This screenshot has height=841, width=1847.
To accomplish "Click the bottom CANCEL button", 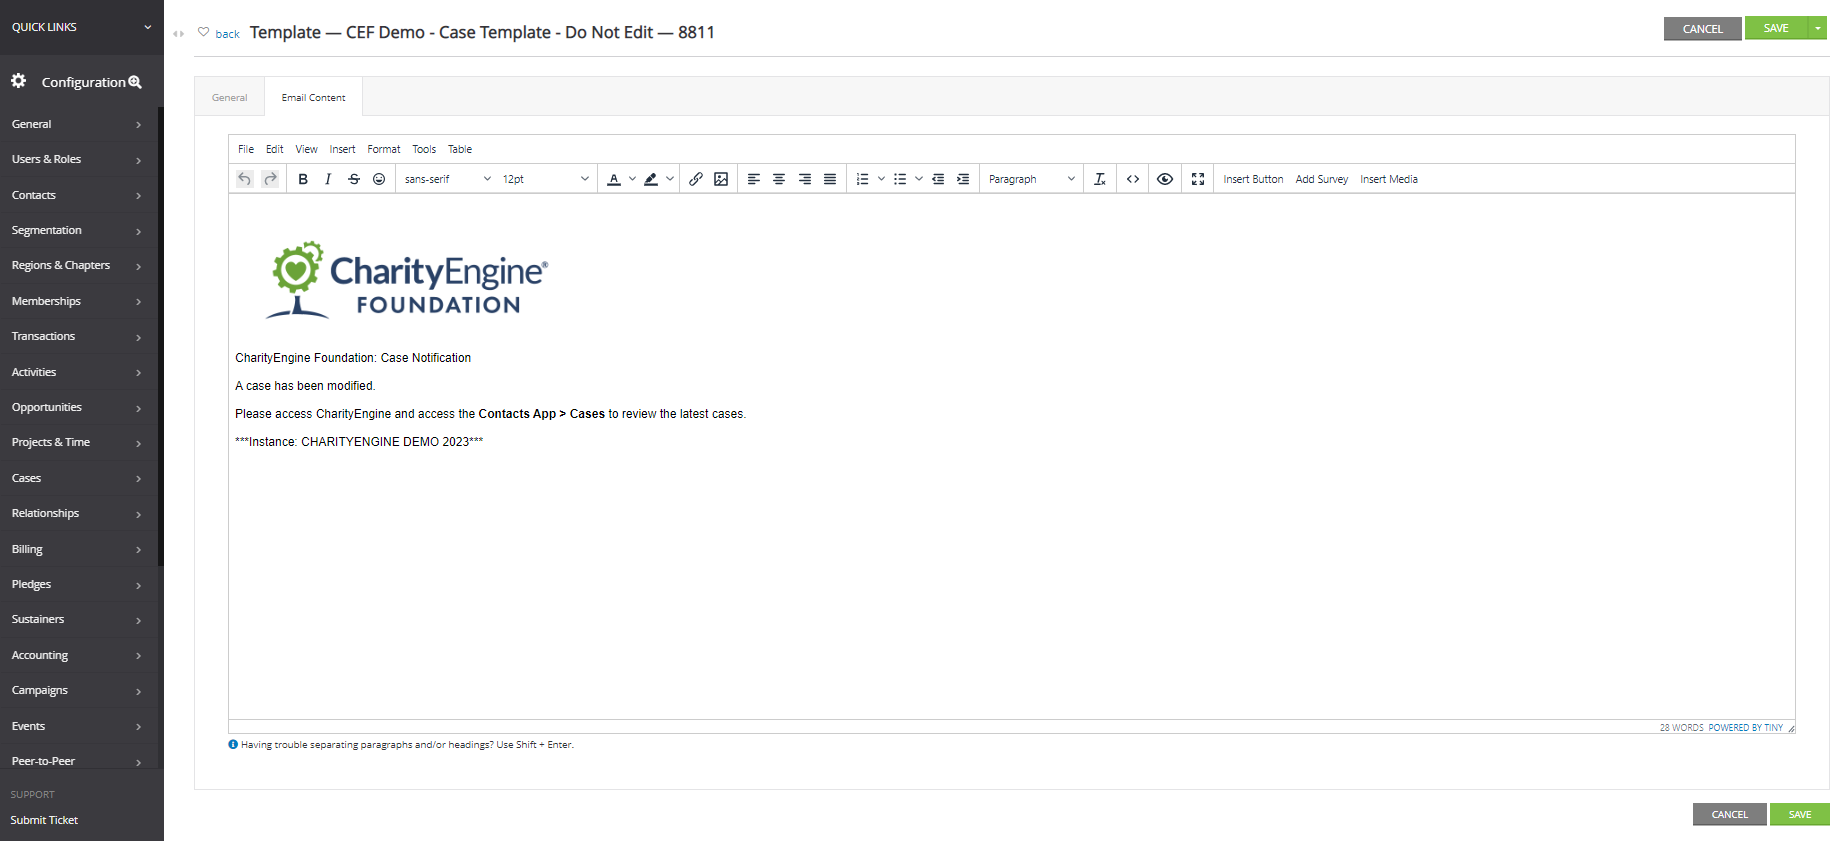I will pos(1729,814).
